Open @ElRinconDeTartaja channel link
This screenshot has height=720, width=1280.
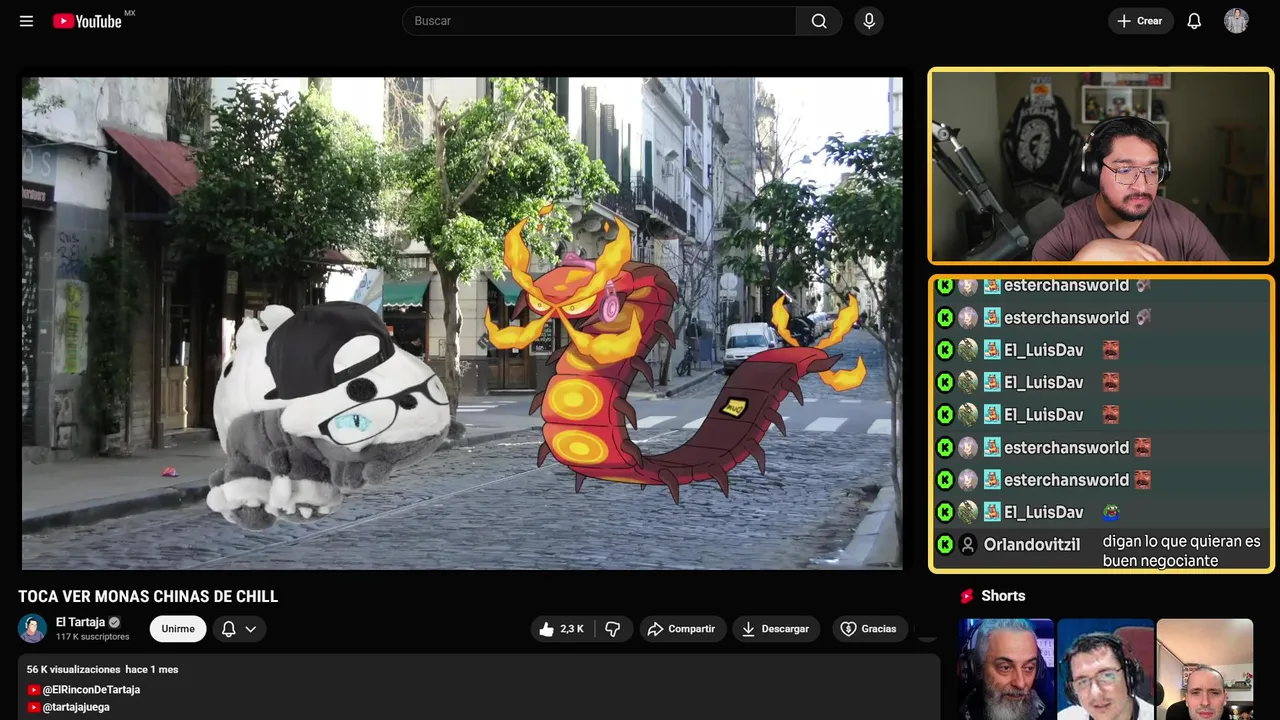(91, 690)
